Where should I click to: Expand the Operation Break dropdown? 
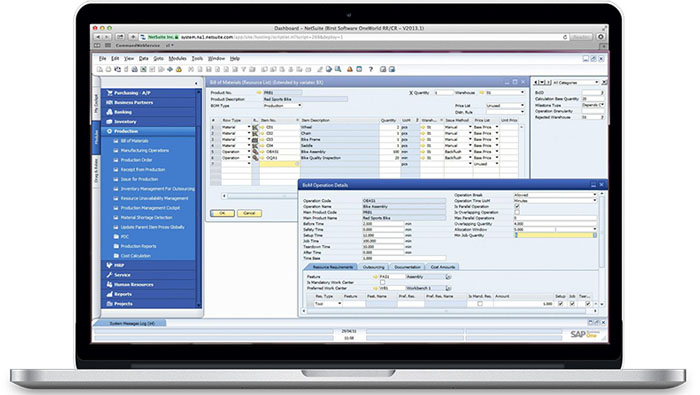click(x=555, y=195)
